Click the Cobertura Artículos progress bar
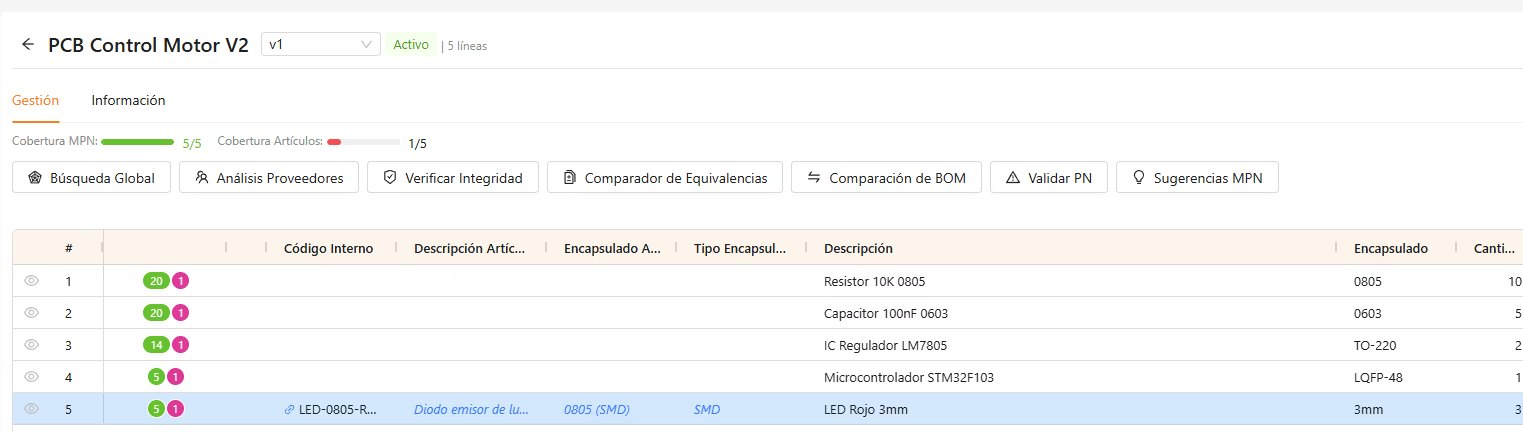 point(363,142)
